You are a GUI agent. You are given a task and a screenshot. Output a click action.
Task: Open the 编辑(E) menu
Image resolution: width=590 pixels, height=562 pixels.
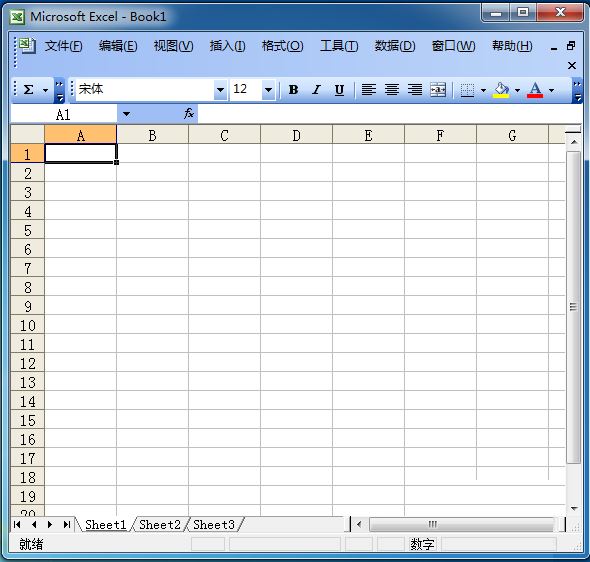(x=118, y=46)
